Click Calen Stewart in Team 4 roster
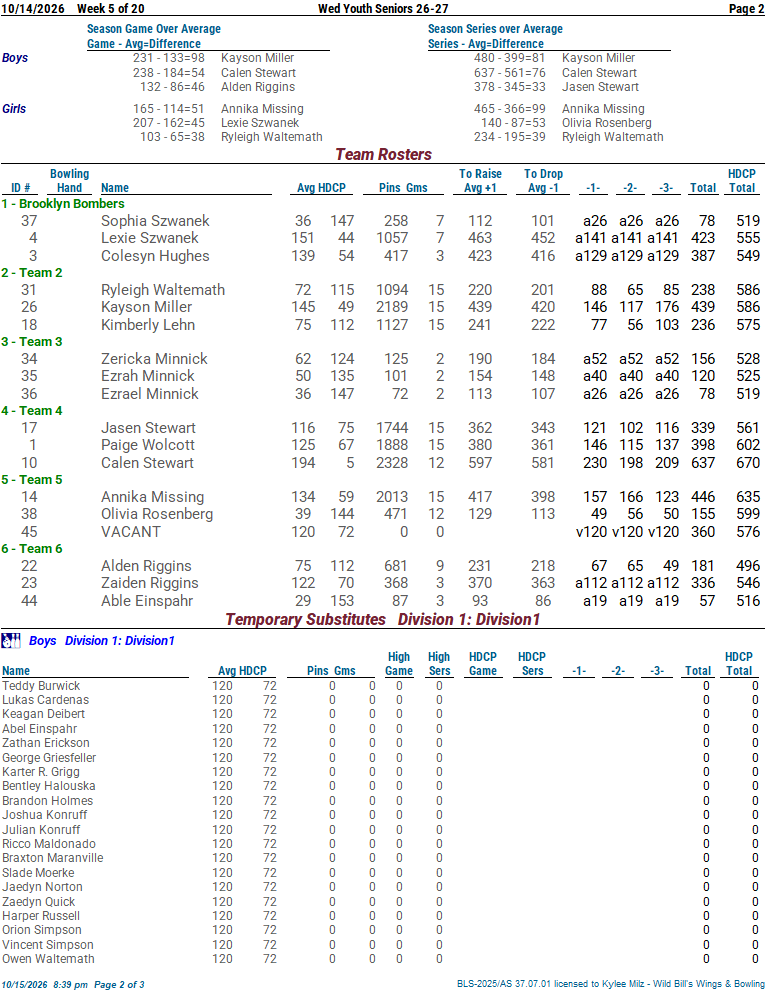The image size is (768, 991). point(147,462)
